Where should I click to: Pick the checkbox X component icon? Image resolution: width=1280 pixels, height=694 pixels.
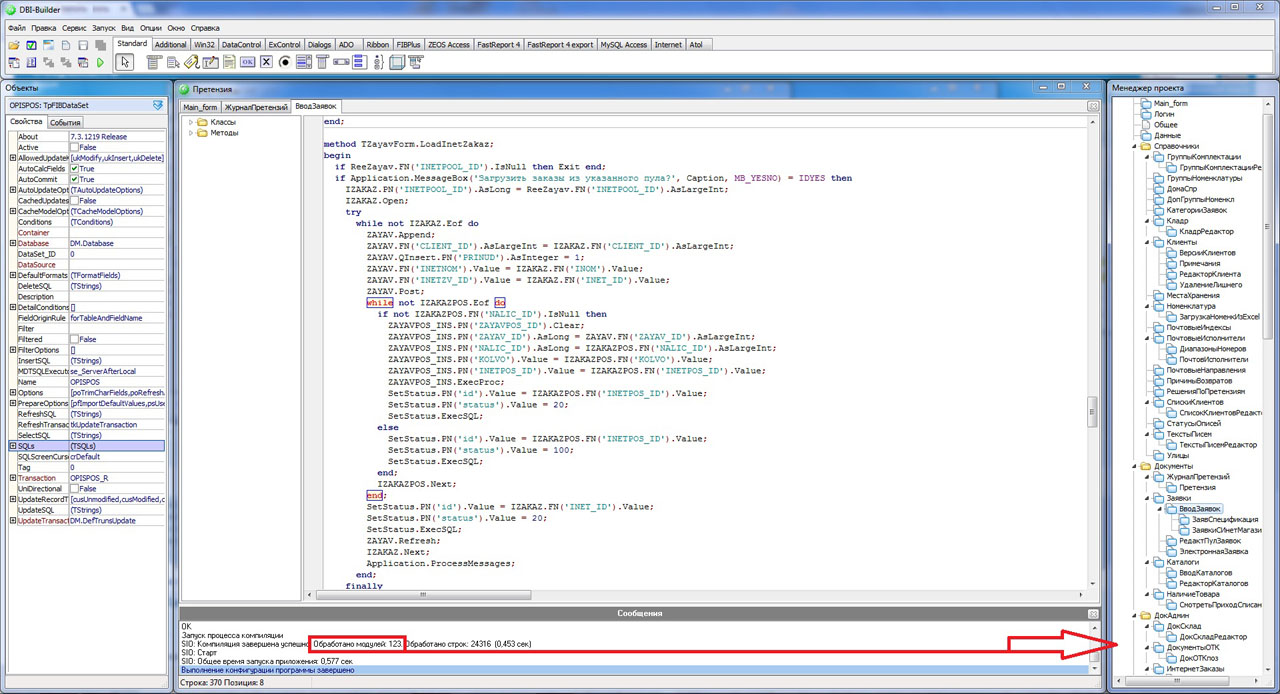click(x=266, y=62)
